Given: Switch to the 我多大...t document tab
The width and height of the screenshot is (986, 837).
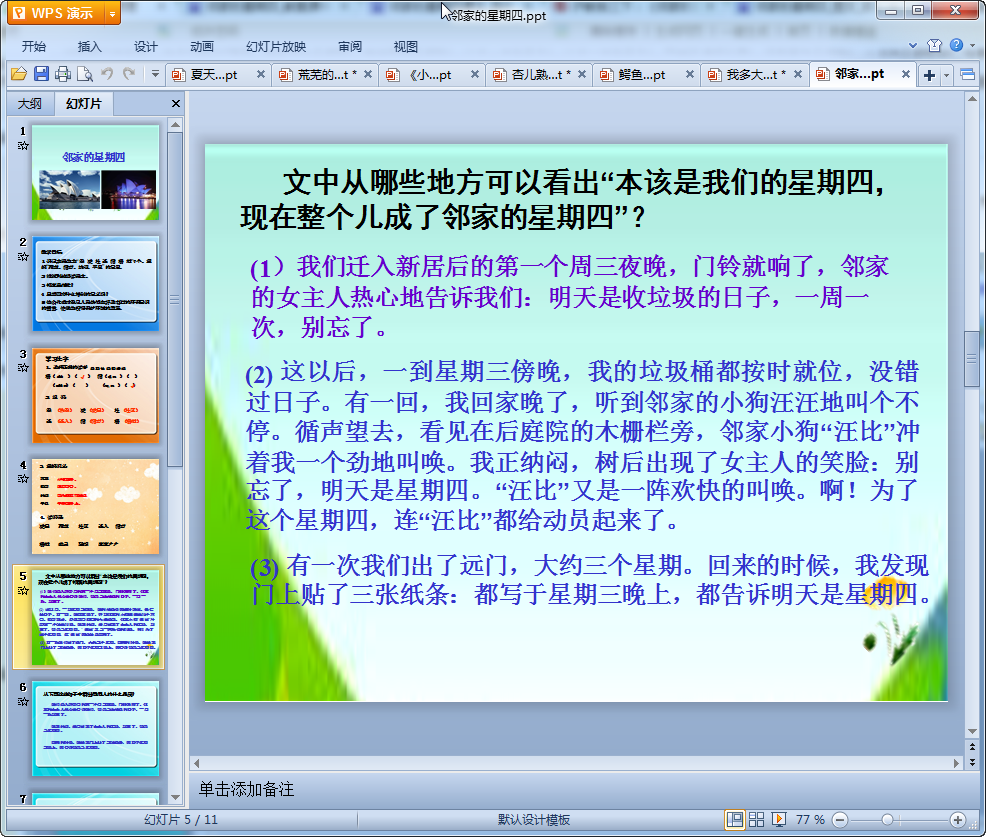Looking at the screenshot, I should (x=756, y=75).
